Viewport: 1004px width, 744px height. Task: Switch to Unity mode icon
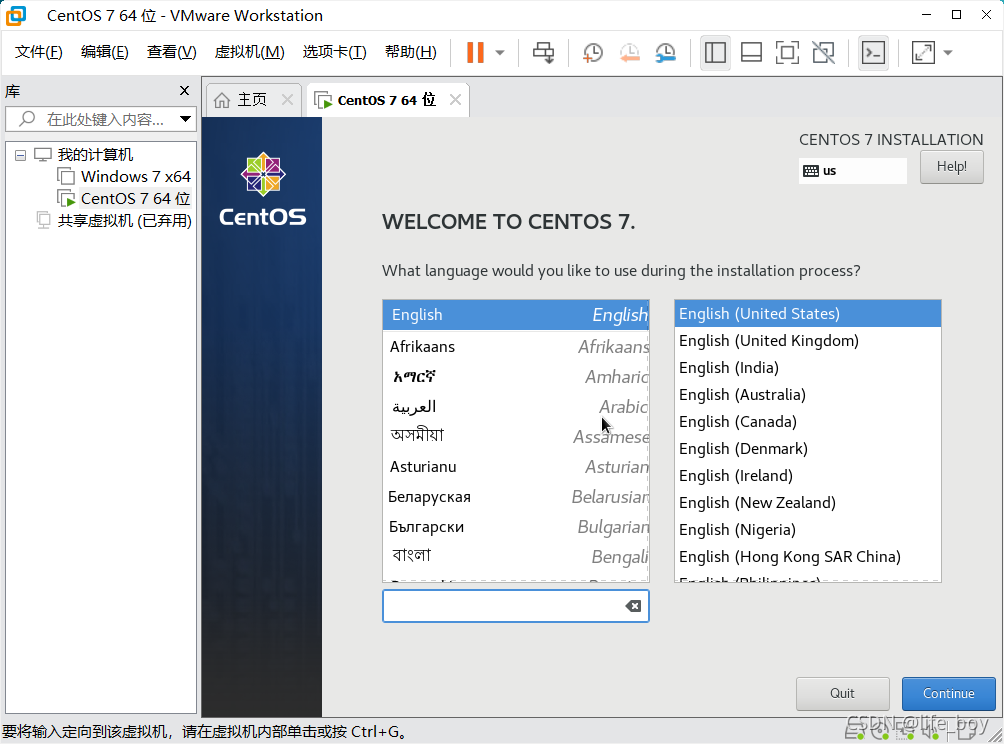pyautogui.click(x=823, y=53)
